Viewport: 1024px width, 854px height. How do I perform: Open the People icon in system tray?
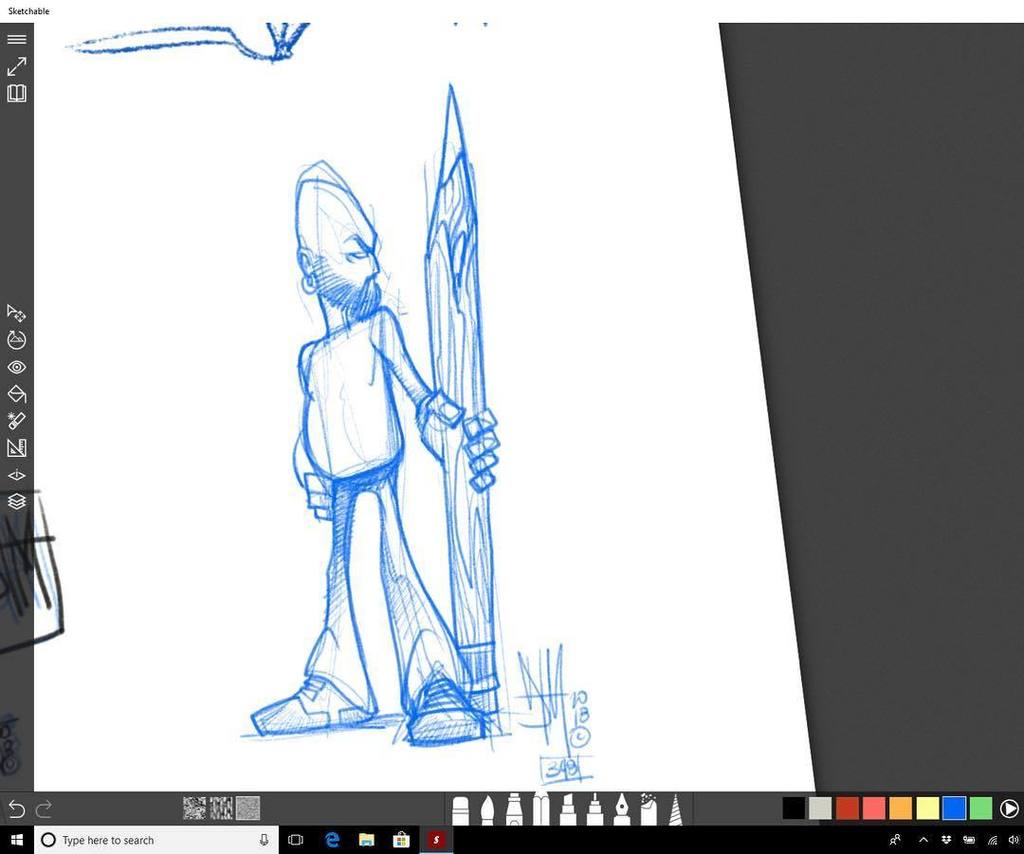click(x=895, y=840)
